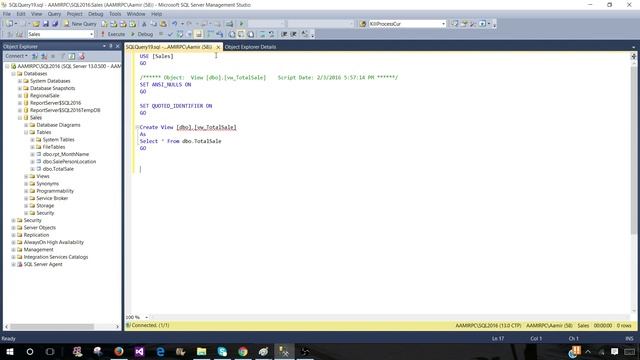Open the Tools menu
Viewport: 640px width, 360px height.
pos(115,14)
